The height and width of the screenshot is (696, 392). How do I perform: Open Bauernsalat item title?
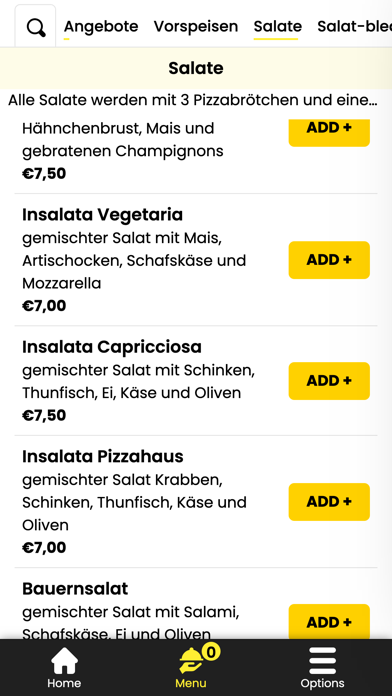pyautogui.click(x=75, y=589)
